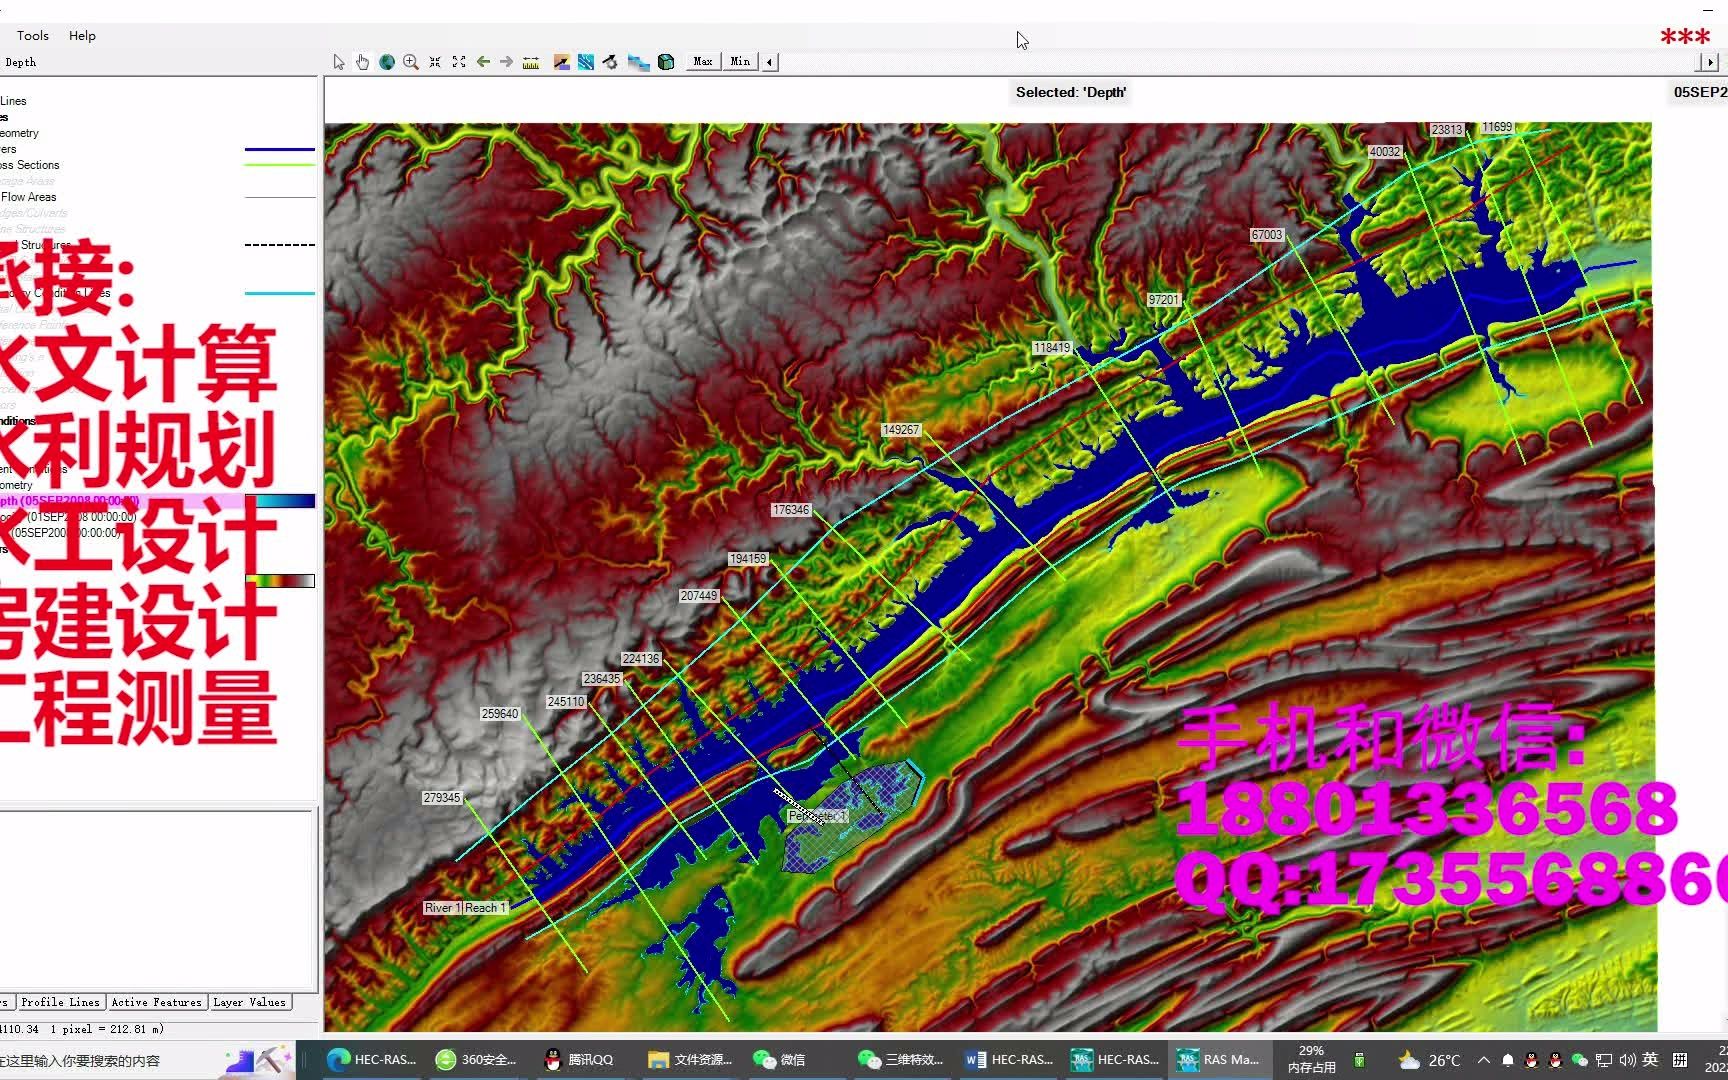Click the zoom to full extent icon
The width and height of the screenshot is (1728, 1080).
point(459,62)
